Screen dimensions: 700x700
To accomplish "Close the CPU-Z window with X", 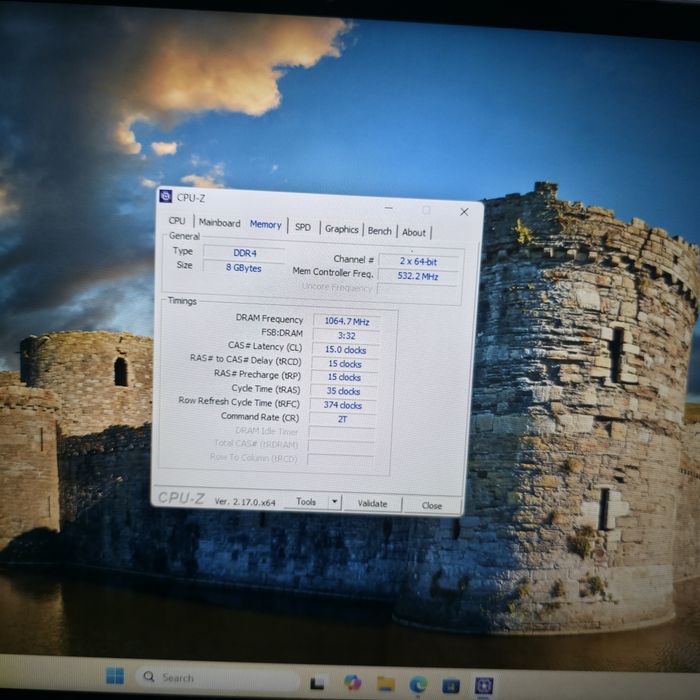I will tap(464, 212).
